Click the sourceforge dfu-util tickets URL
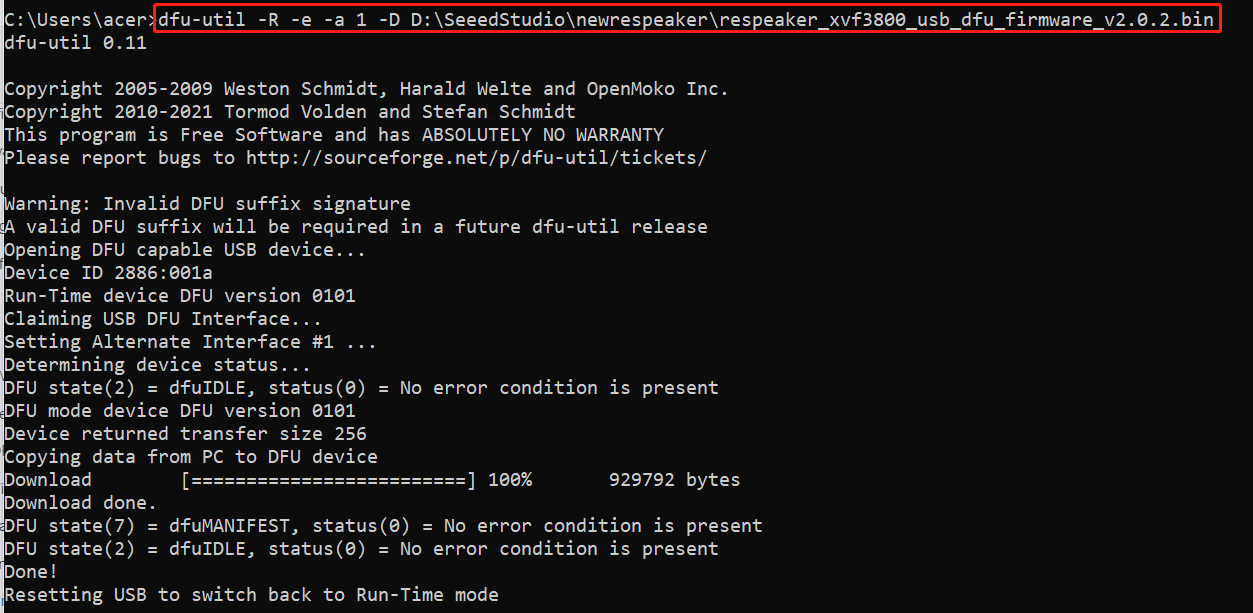 tap(477, 157)
